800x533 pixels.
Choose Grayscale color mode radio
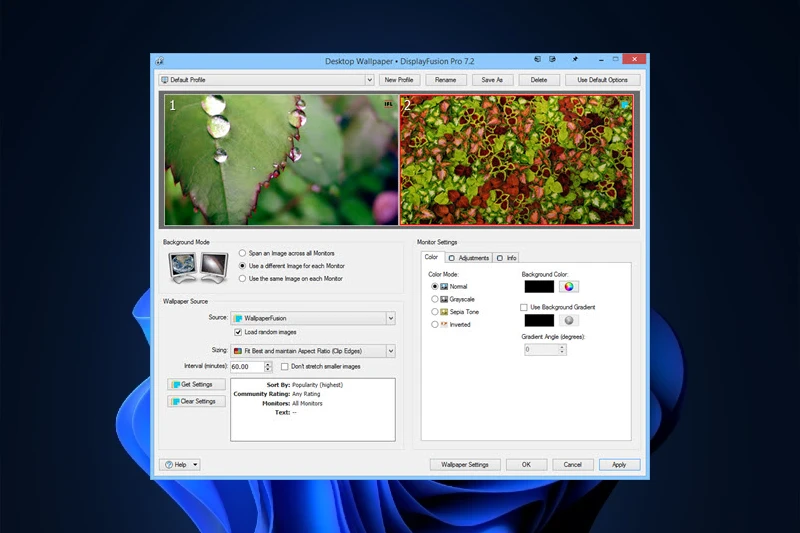[x=435, y=299]
